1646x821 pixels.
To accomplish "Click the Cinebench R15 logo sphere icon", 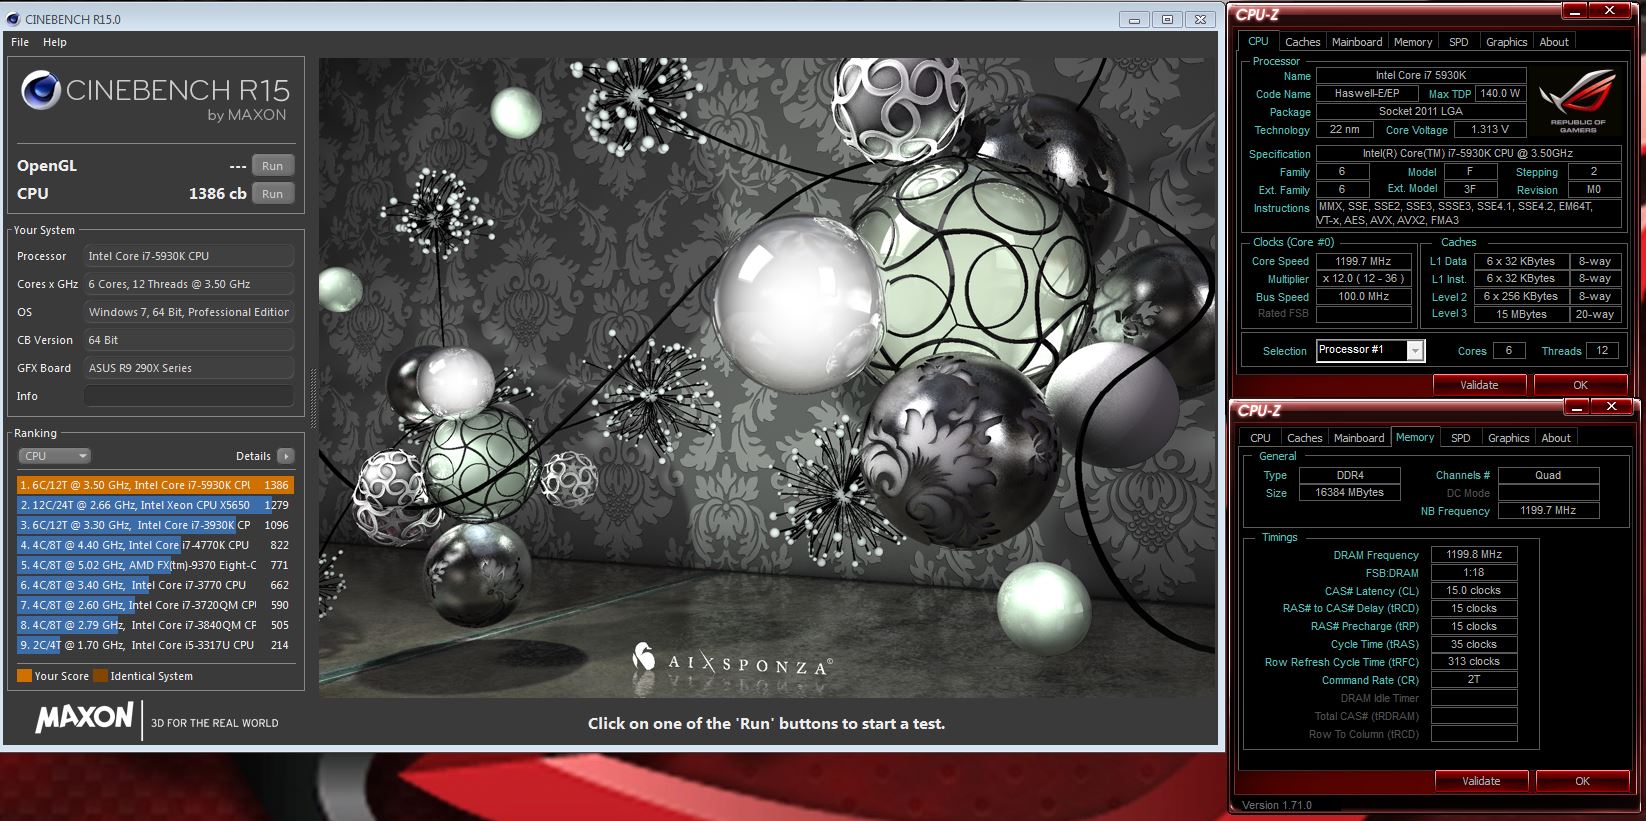I will coord(40,90).
